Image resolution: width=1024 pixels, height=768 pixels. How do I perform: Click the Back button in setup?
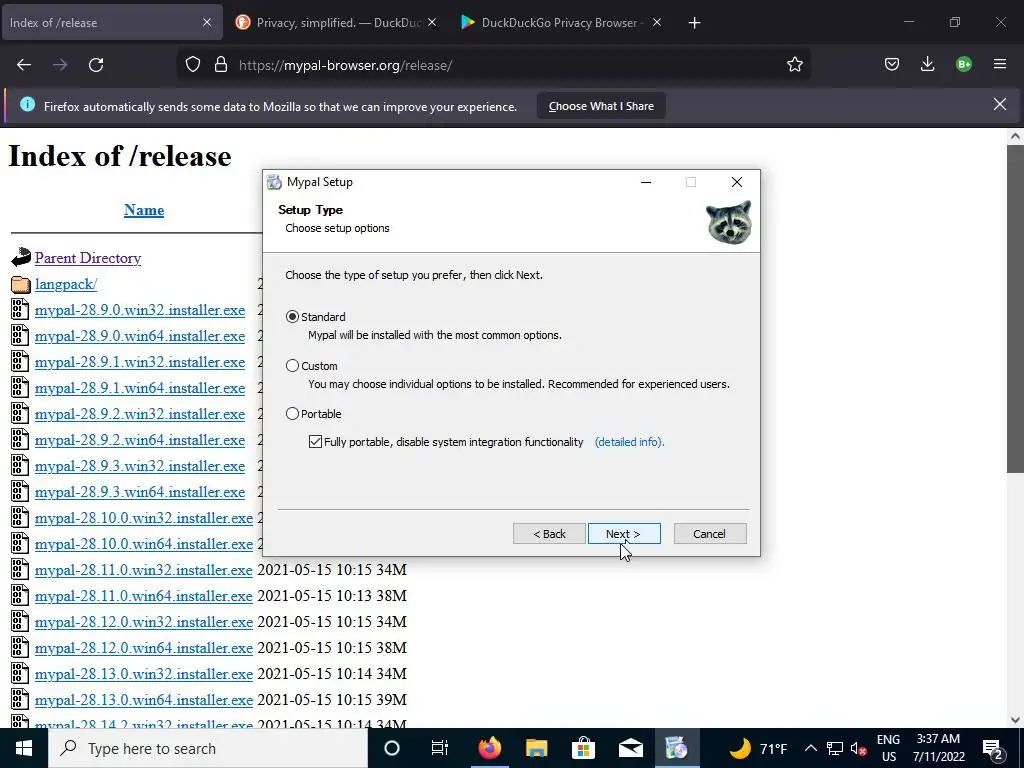pos(549,534)
